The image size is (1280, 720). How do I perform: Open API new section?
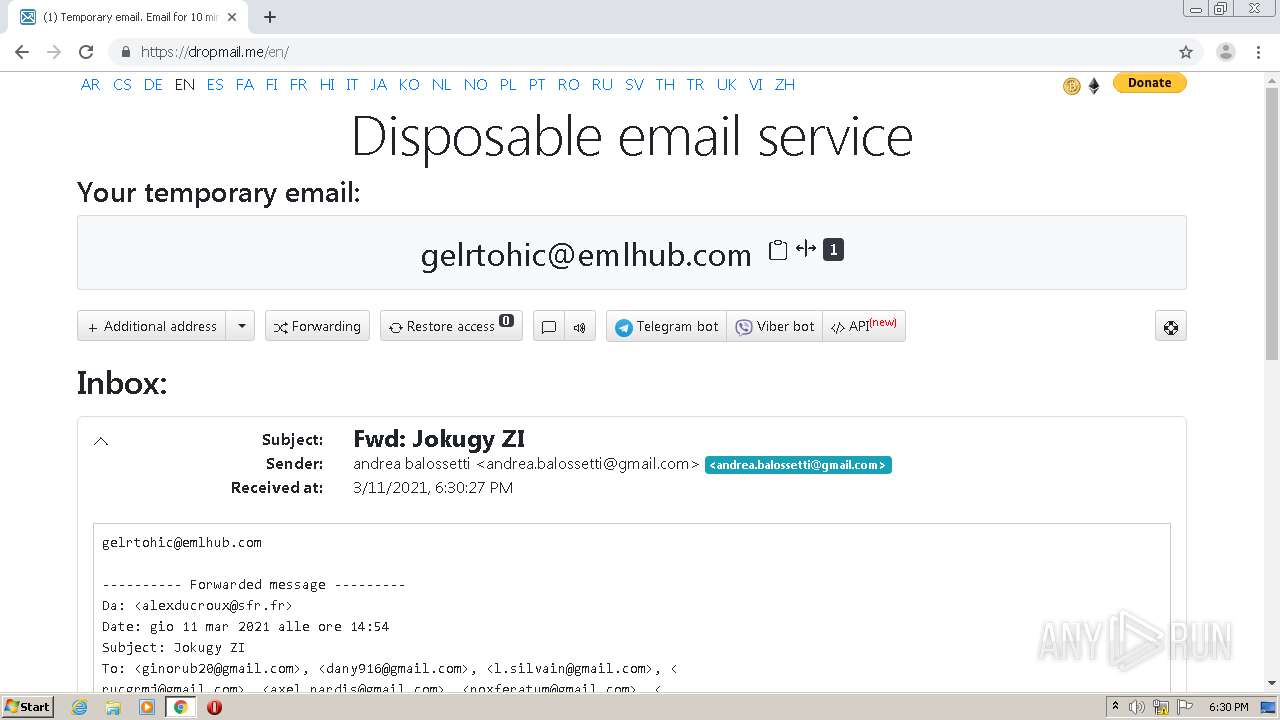click(864, 326)
